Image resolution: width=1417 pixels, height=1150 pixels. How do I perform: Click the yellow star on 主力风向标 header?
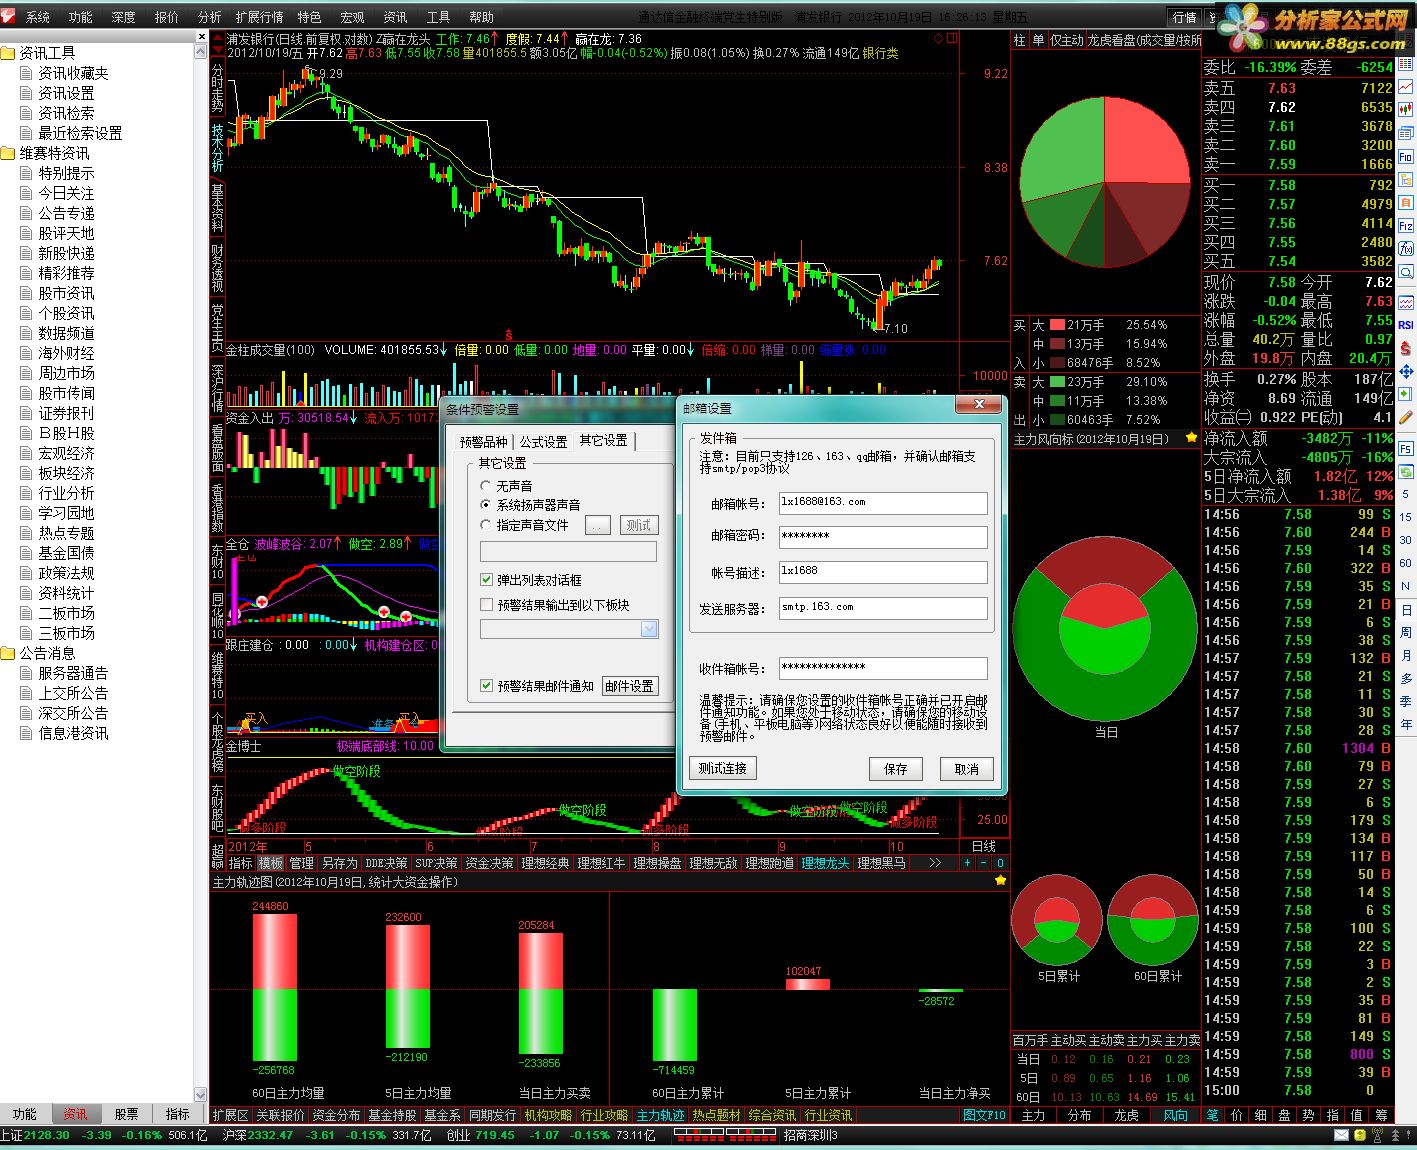(1191, 438)
